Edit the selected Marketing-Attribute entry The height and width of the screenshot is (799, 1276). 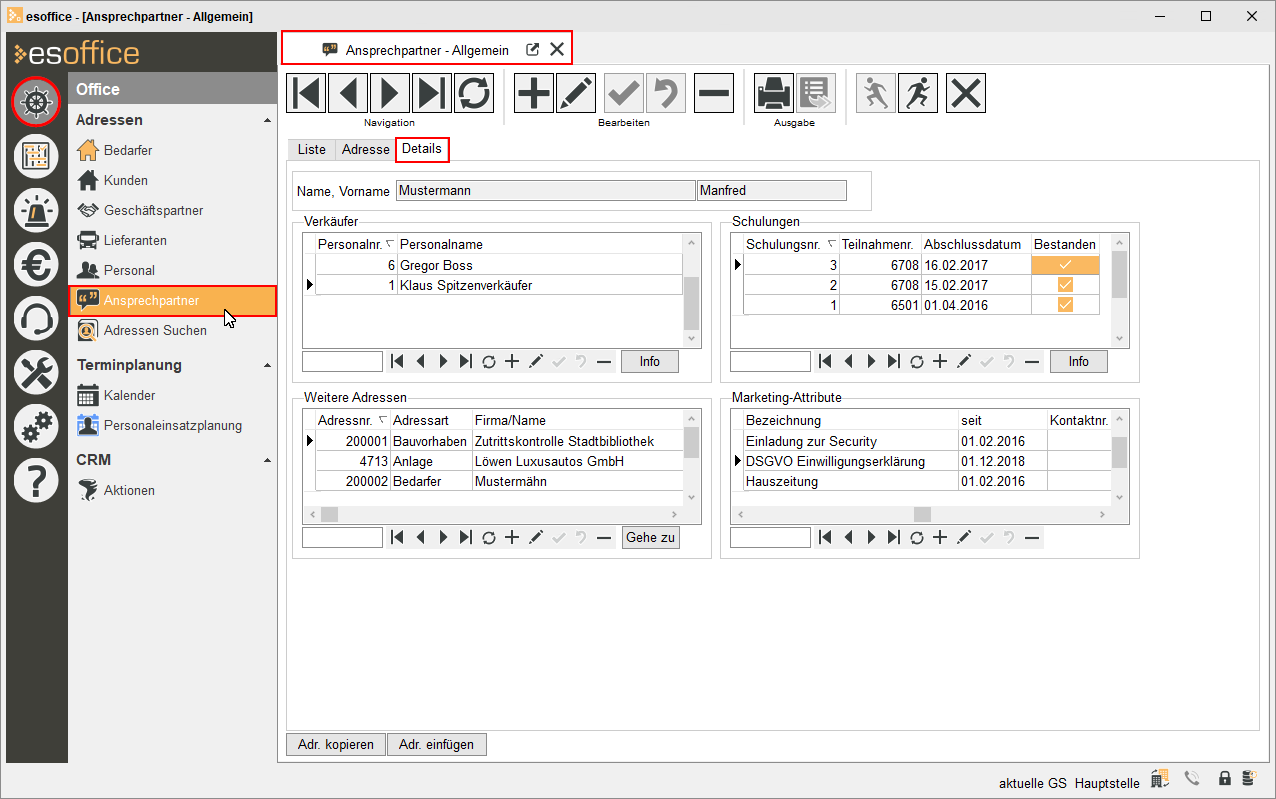click(964, 538)
